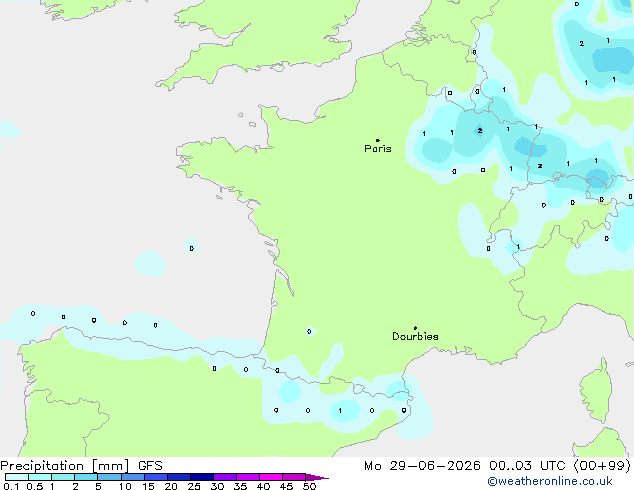
Task: Click the forecast date Mo 29-06-2026 text
Action: pyautogui.click(x=422, y=466)
